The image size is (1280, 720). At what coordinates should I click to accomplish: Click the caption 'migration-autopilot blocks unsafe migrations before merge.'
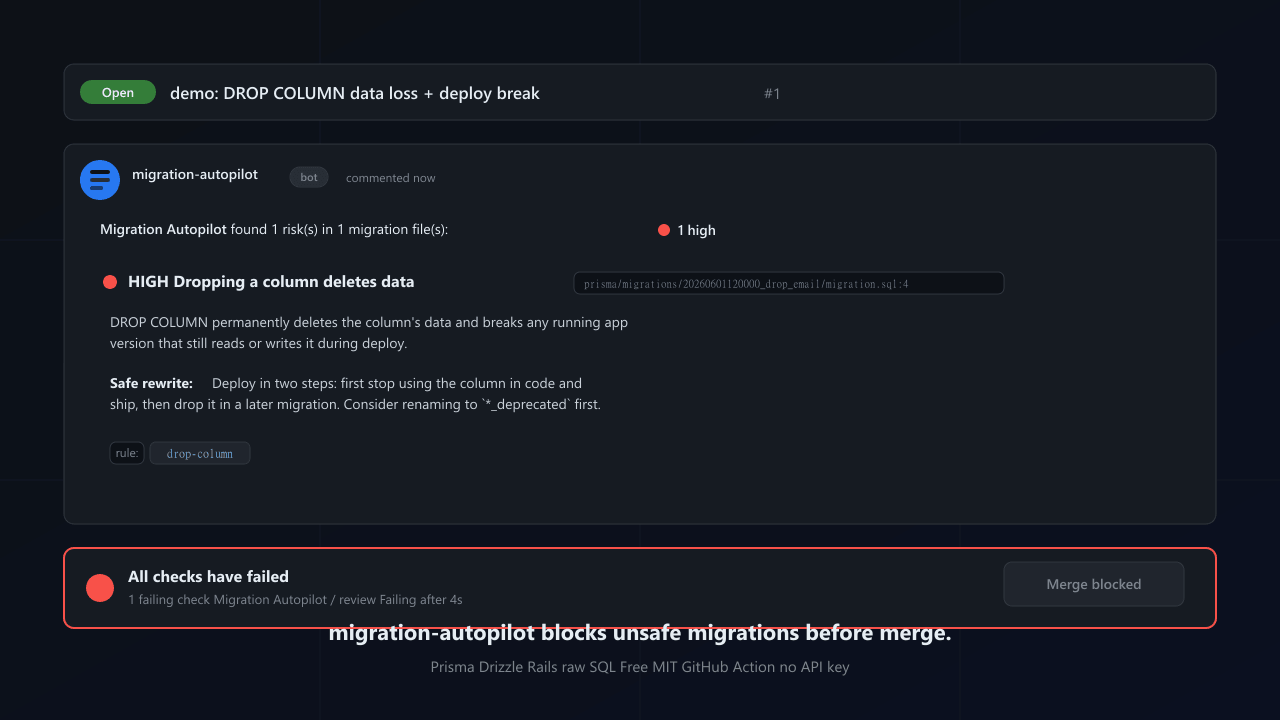pyautogui.click(x=640, y=633)
